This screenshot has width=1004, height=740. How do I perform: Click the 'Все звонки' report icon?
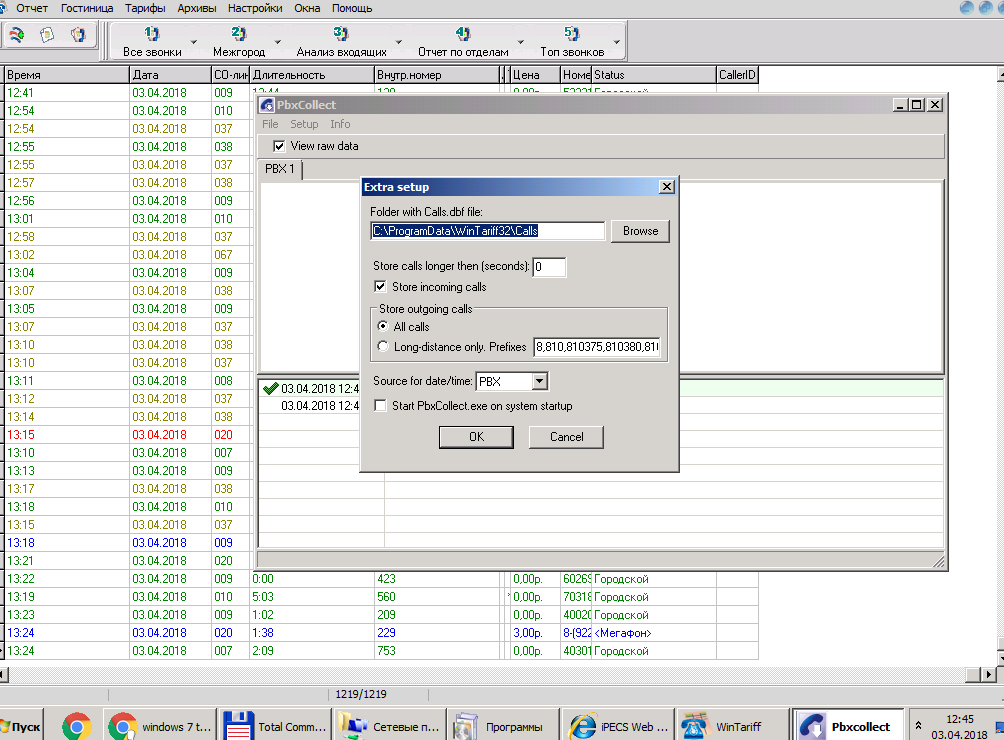[x=152, y=35]
